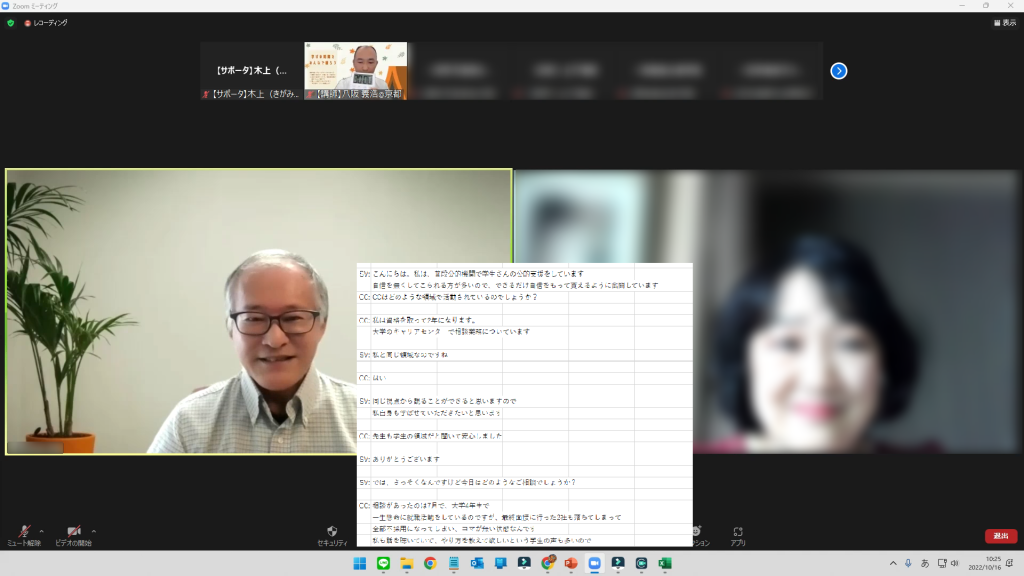
Task: Launch PowerPoint from the taskbar
Action: point(571,563)
